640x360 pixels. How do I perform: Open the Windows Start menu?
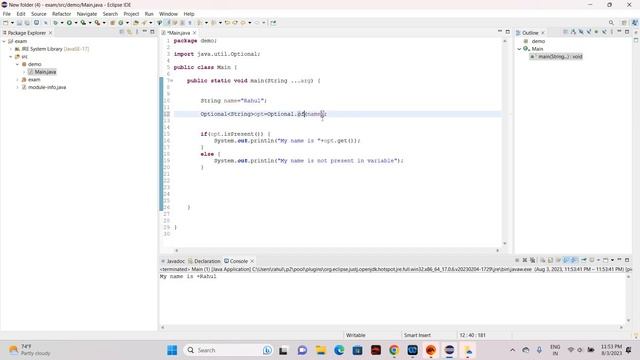[172, 350]
